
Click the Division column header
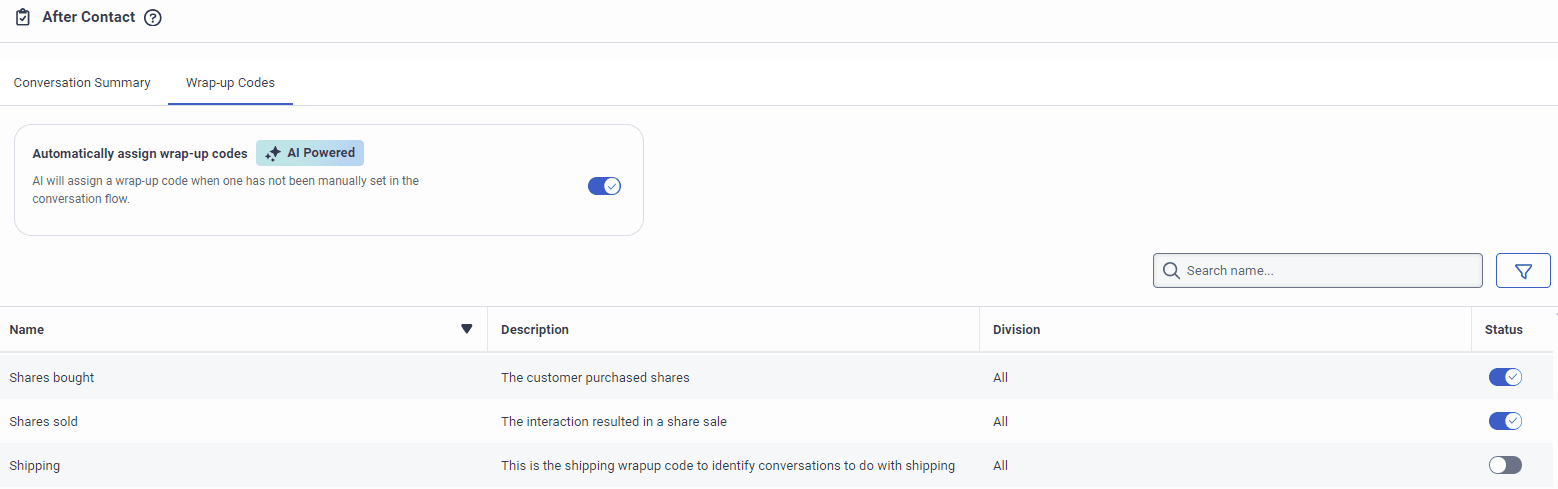[x=1016, y=329]
